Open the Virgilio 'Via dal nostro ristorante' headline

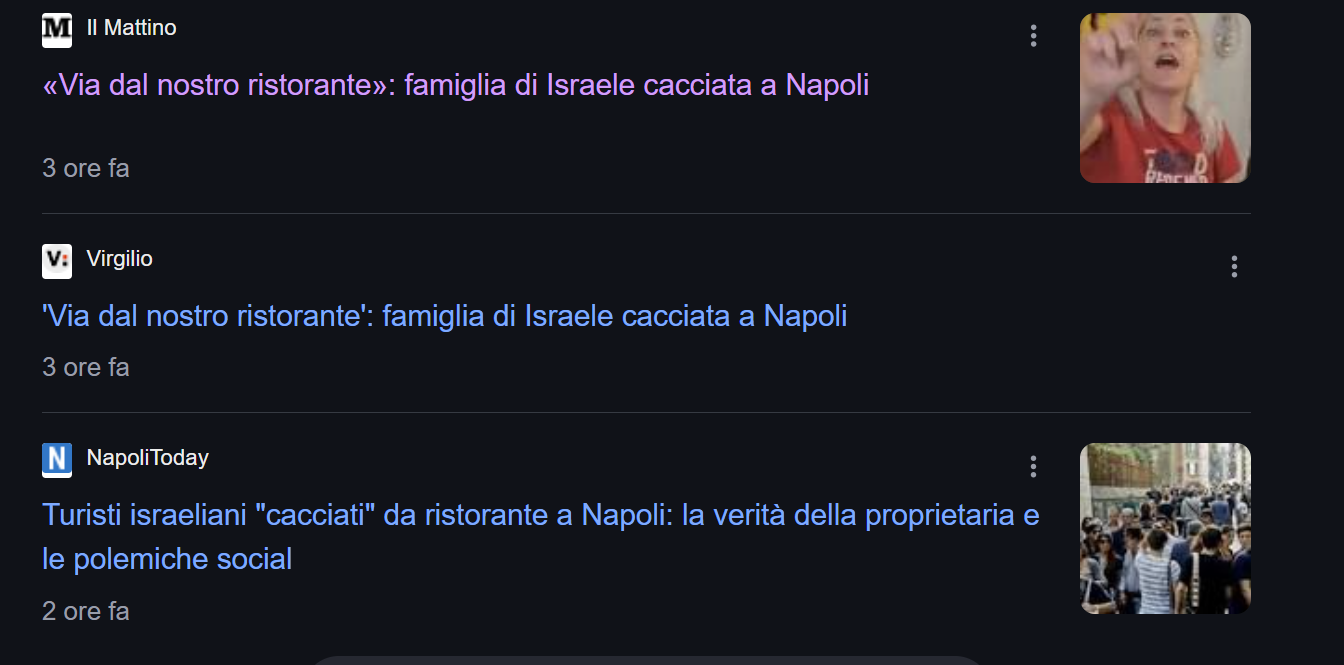(x=444, y=316)
